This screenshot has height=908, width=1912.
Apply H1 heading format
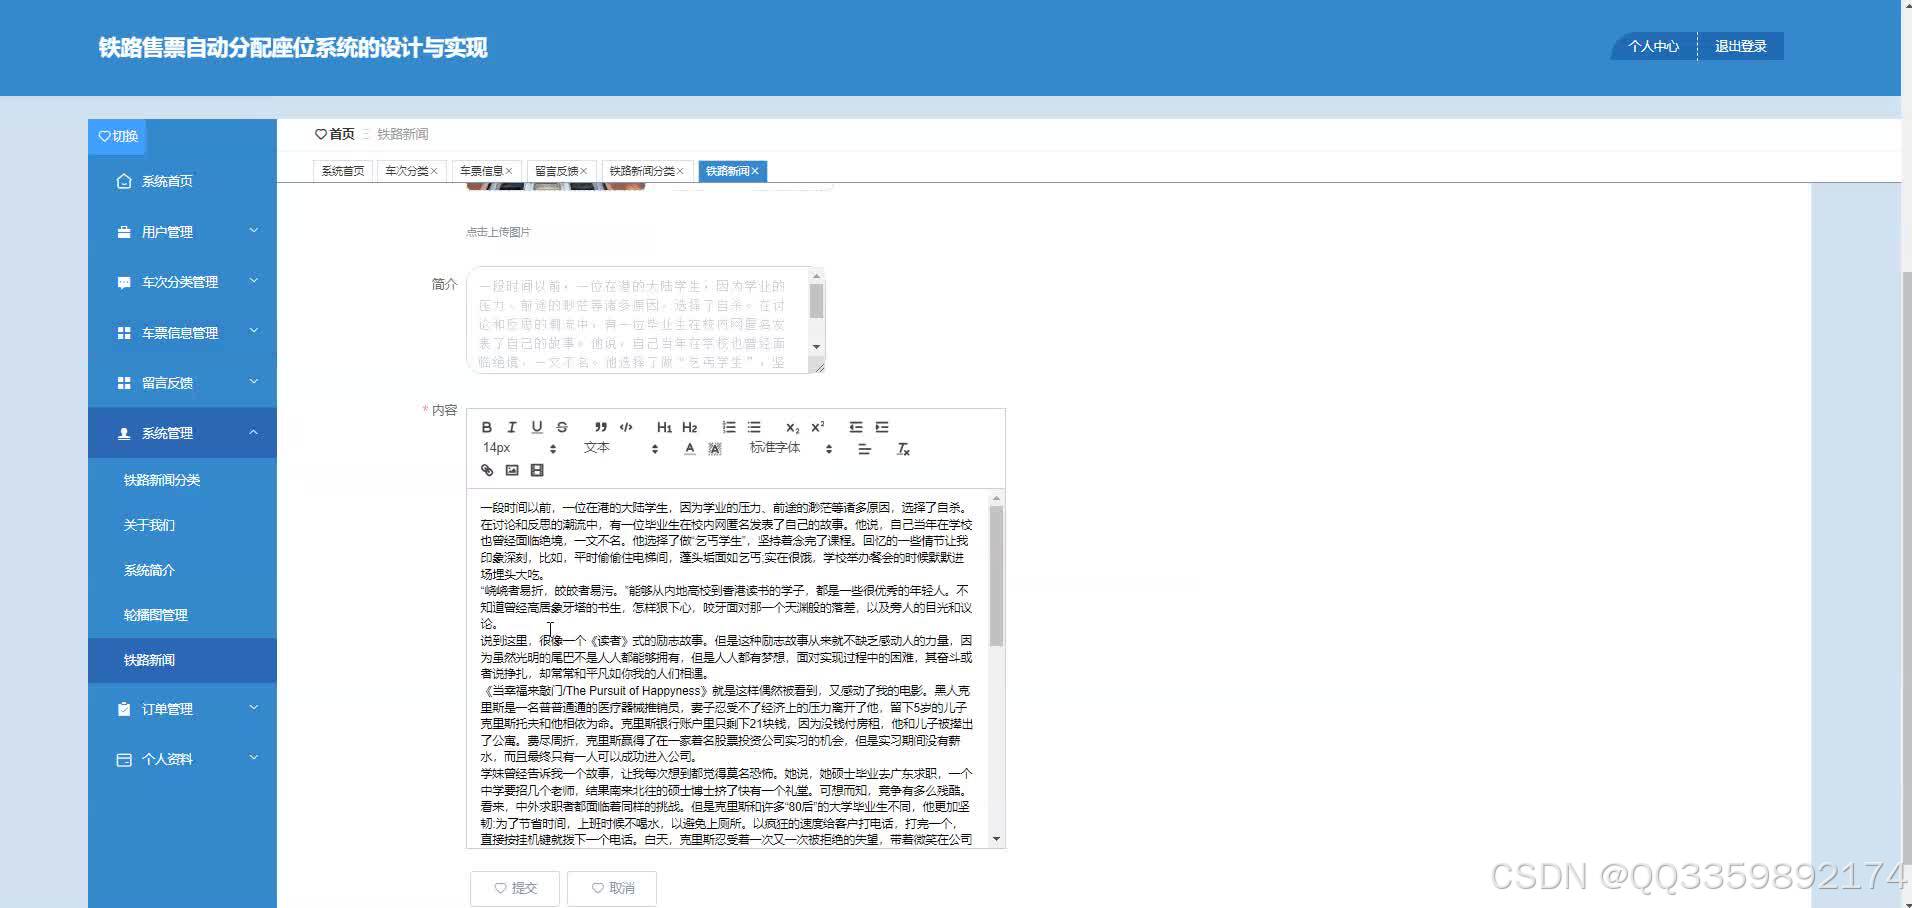[x=663, y=427]
